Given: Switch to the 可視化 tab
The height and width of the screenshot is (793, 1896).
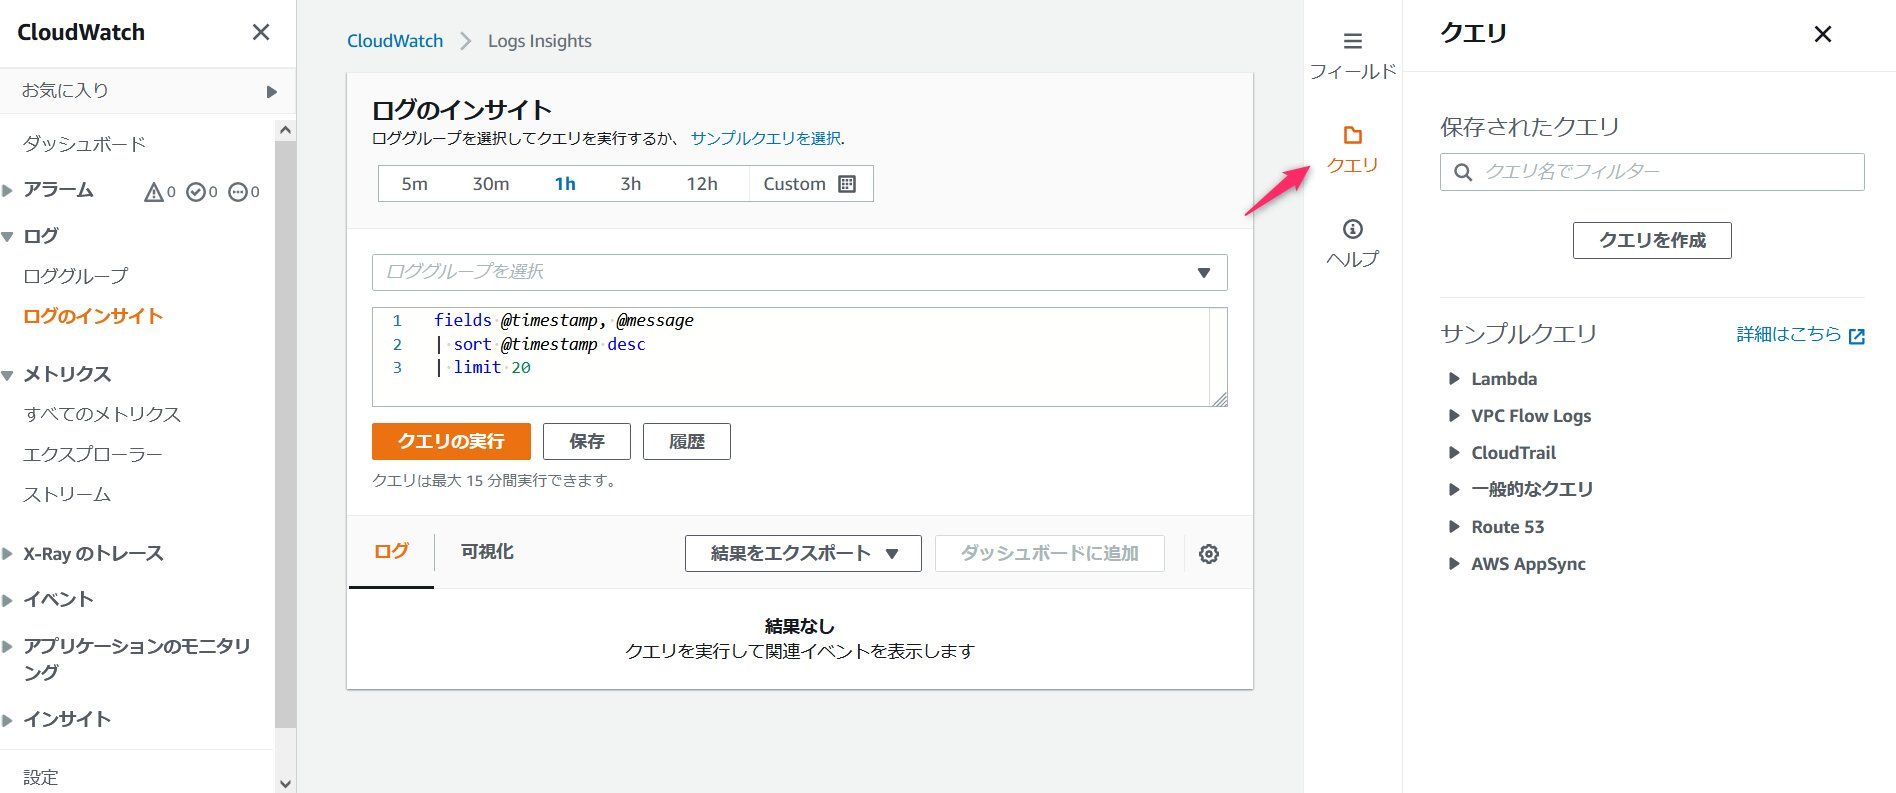Looking at the screenshot, I should pos(487,552).
